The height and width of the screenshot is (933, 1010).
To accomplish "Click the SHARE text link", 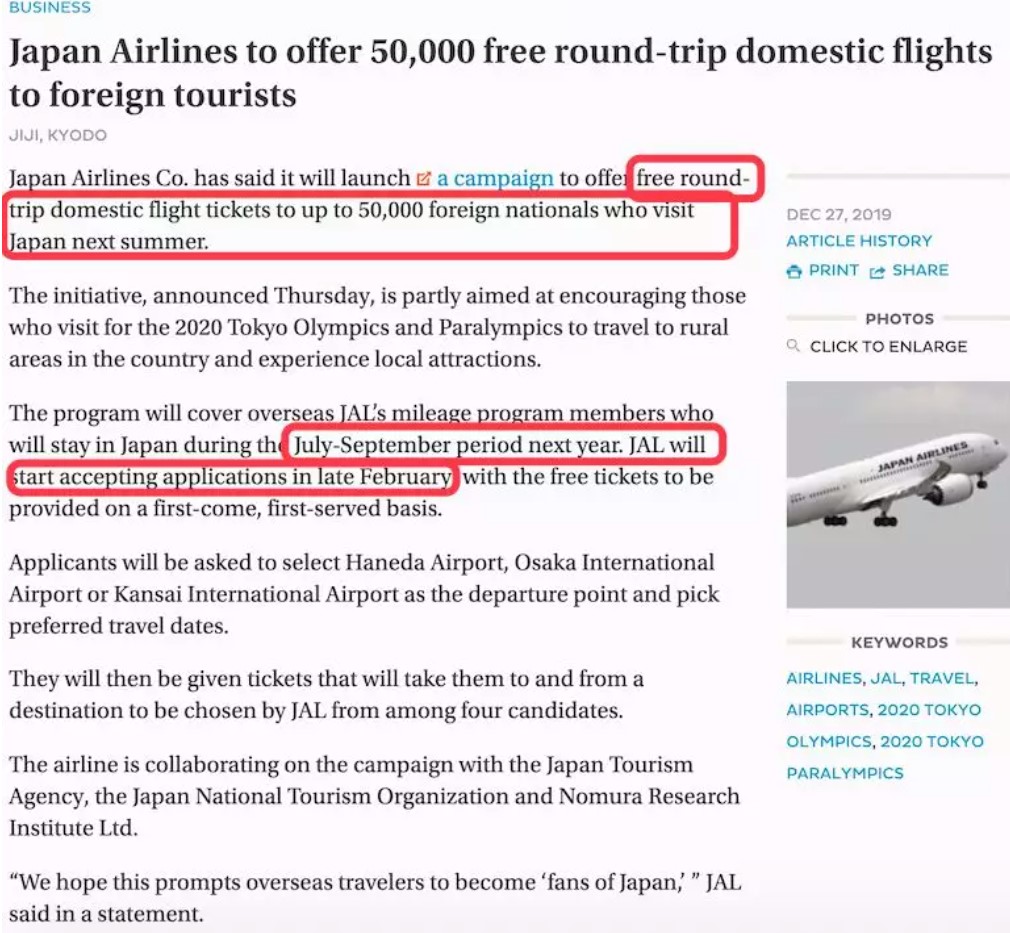I will (920, 270).
